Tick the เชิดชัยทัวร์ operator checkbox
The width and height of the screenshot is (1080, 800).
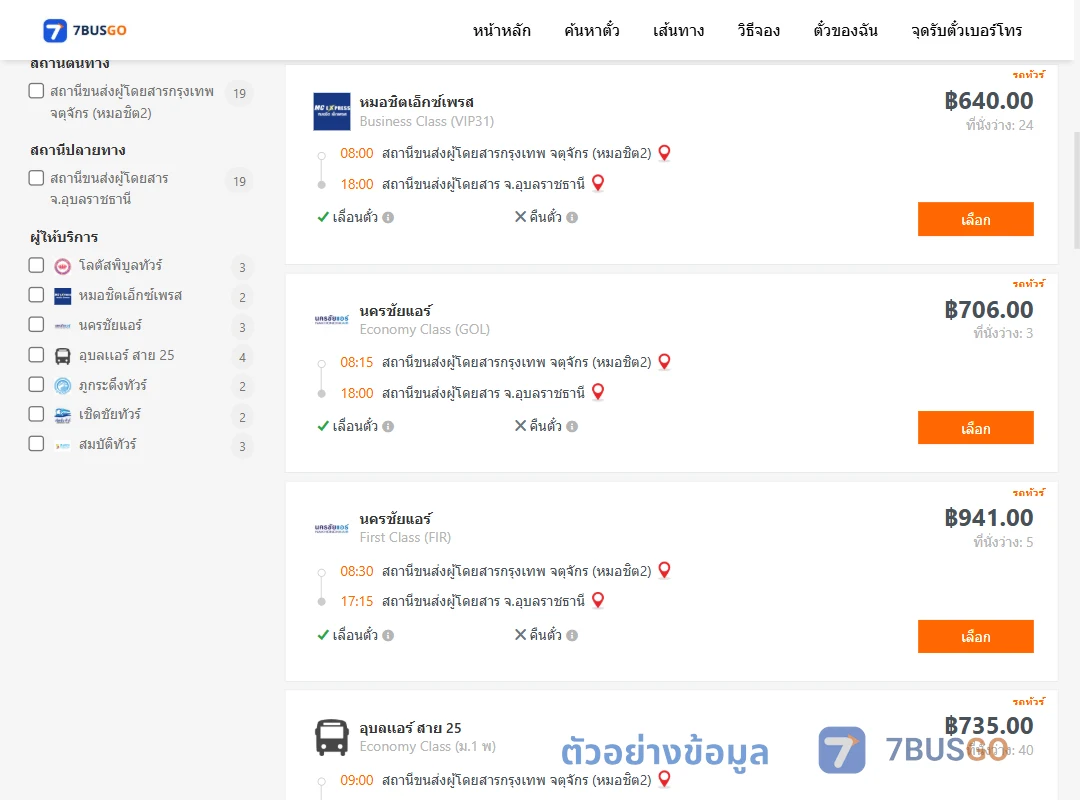37,414
